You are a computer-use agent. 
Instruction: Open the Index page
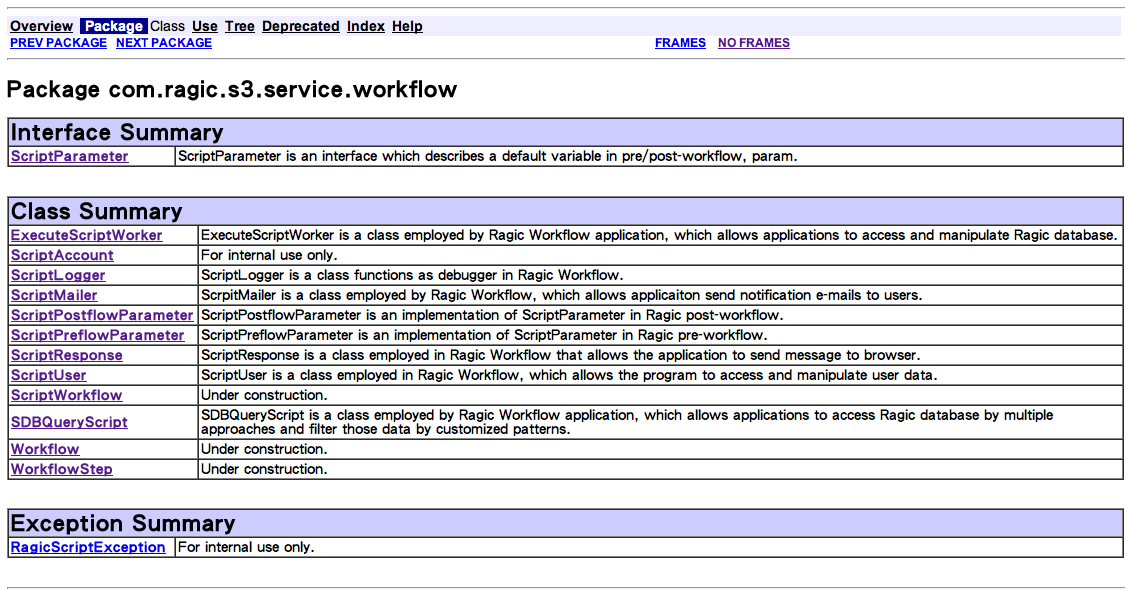365,26
